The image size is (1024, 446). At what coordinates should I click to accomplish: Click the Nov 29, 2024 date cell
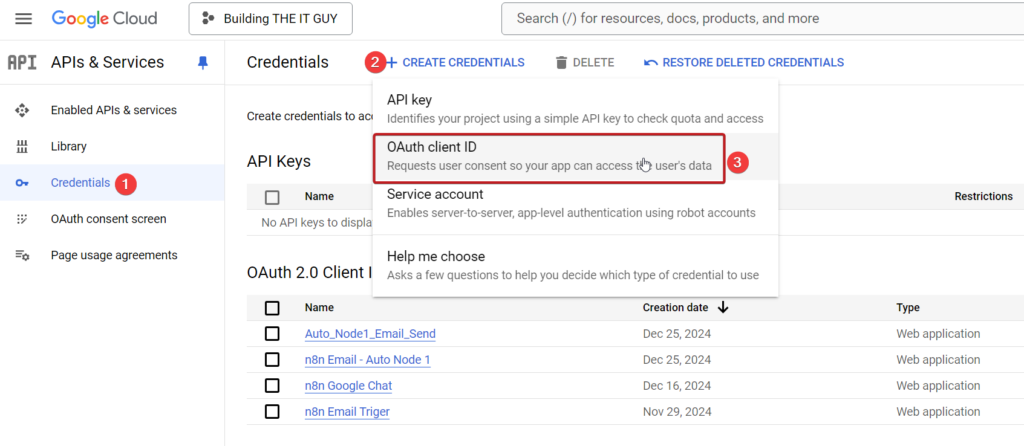(677, 412)
